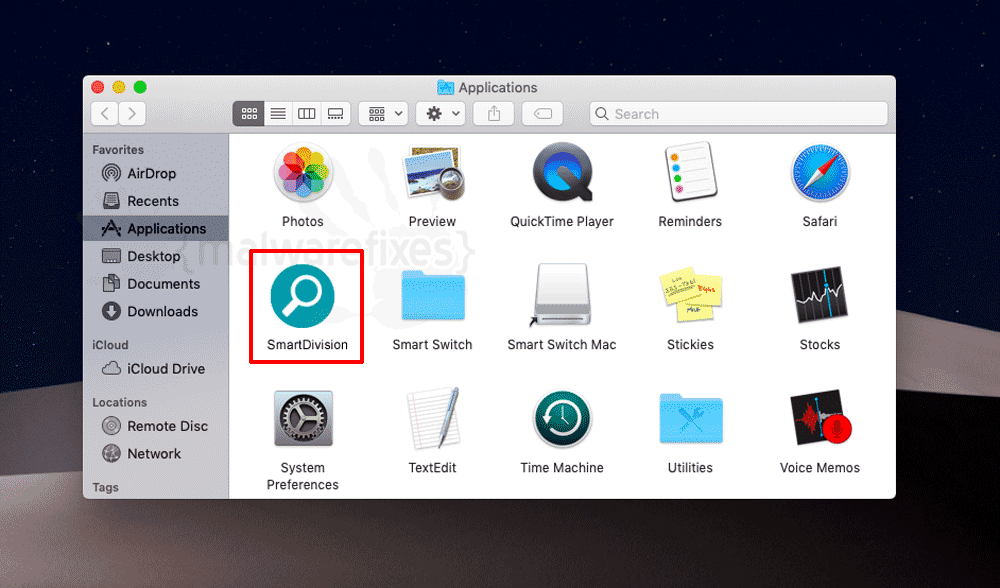The height and width of the screenshot is (588, 1000).
Task: Open iCloud Drive in the sidebar
Action: point(156,369)
